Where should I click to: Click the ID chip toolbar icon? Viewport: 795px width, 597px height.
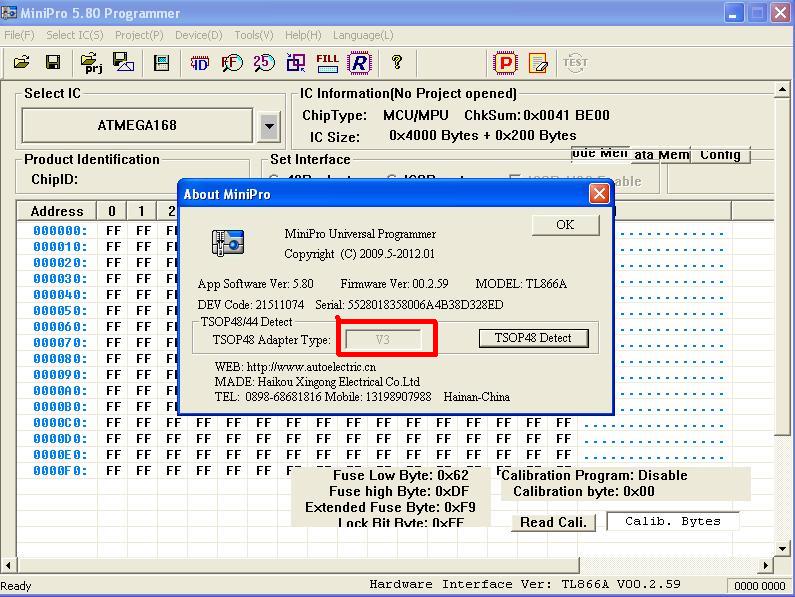[199, 63]
